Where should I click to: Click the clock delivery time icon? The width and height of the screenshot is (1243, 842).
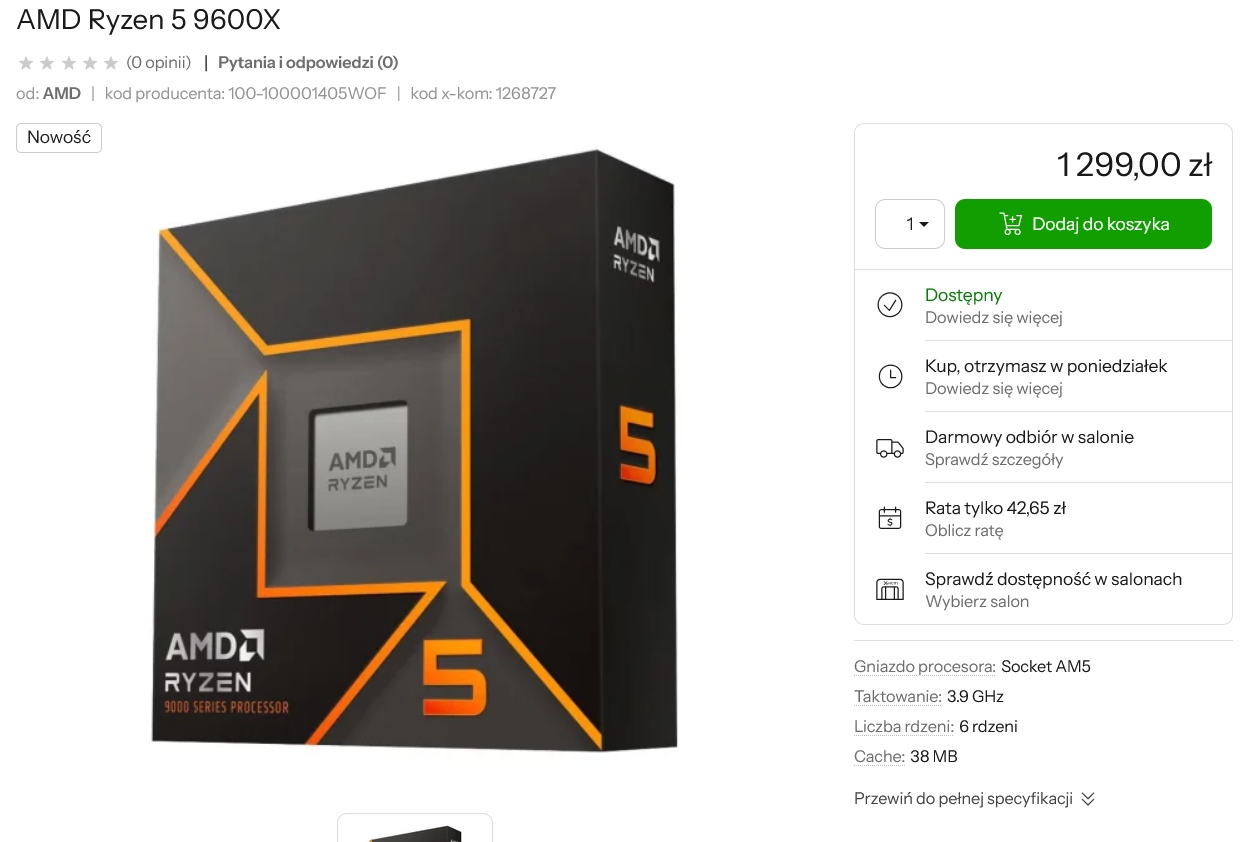point(890,376)
